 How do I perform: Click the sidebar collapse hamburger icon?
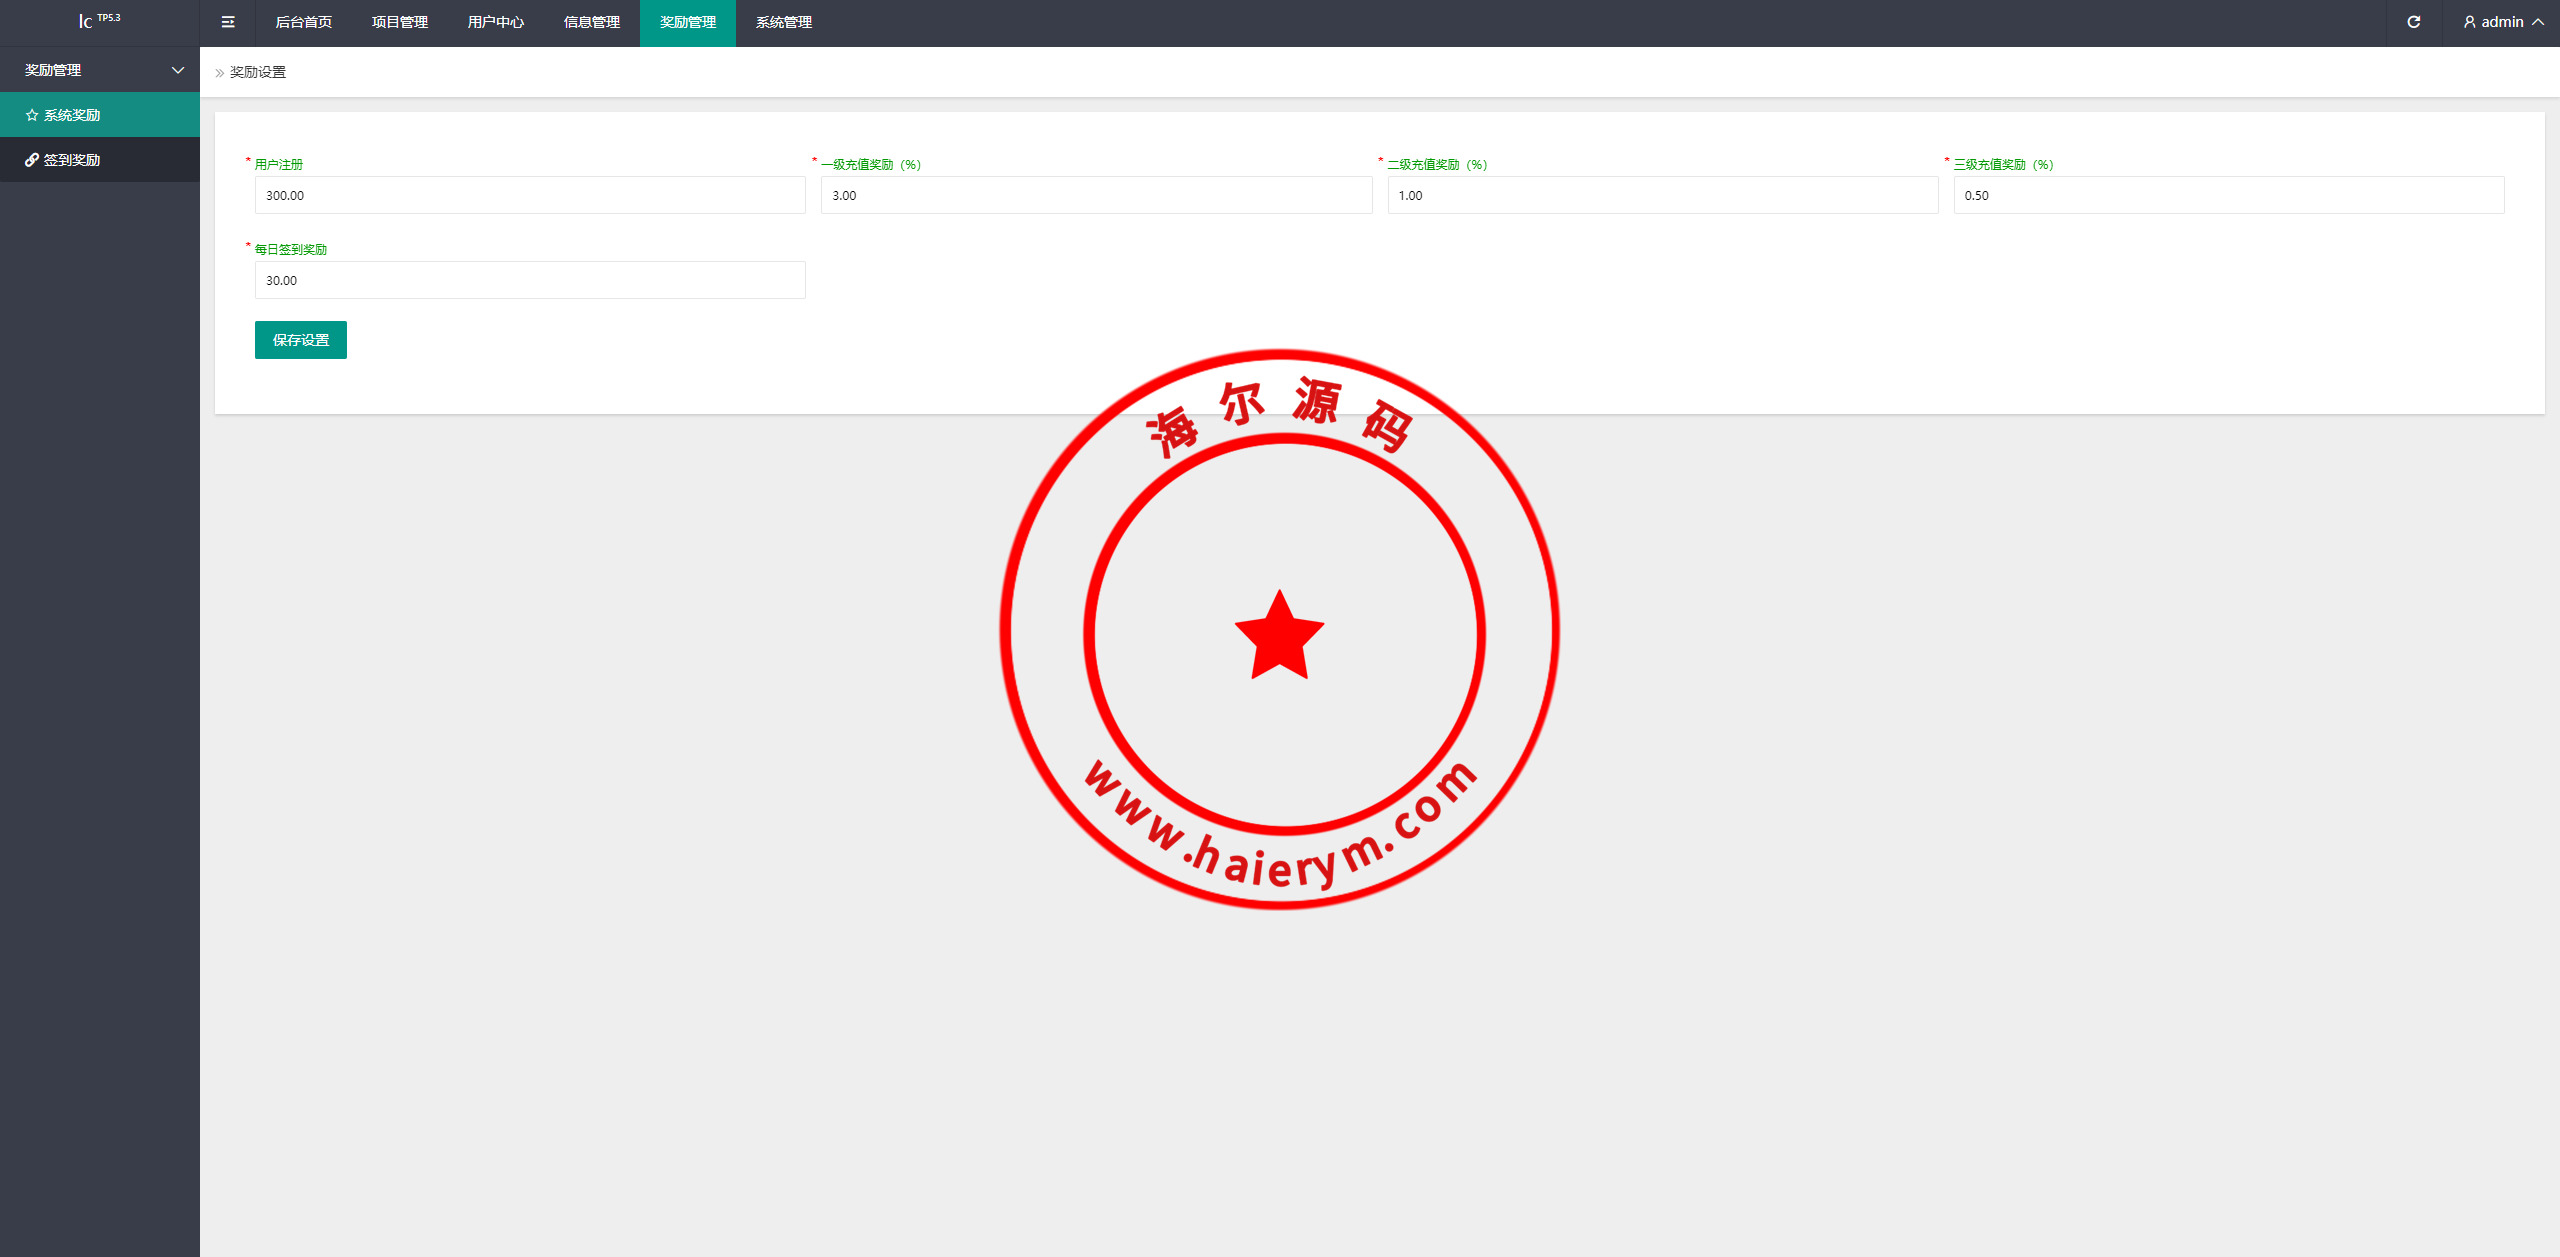227,21
